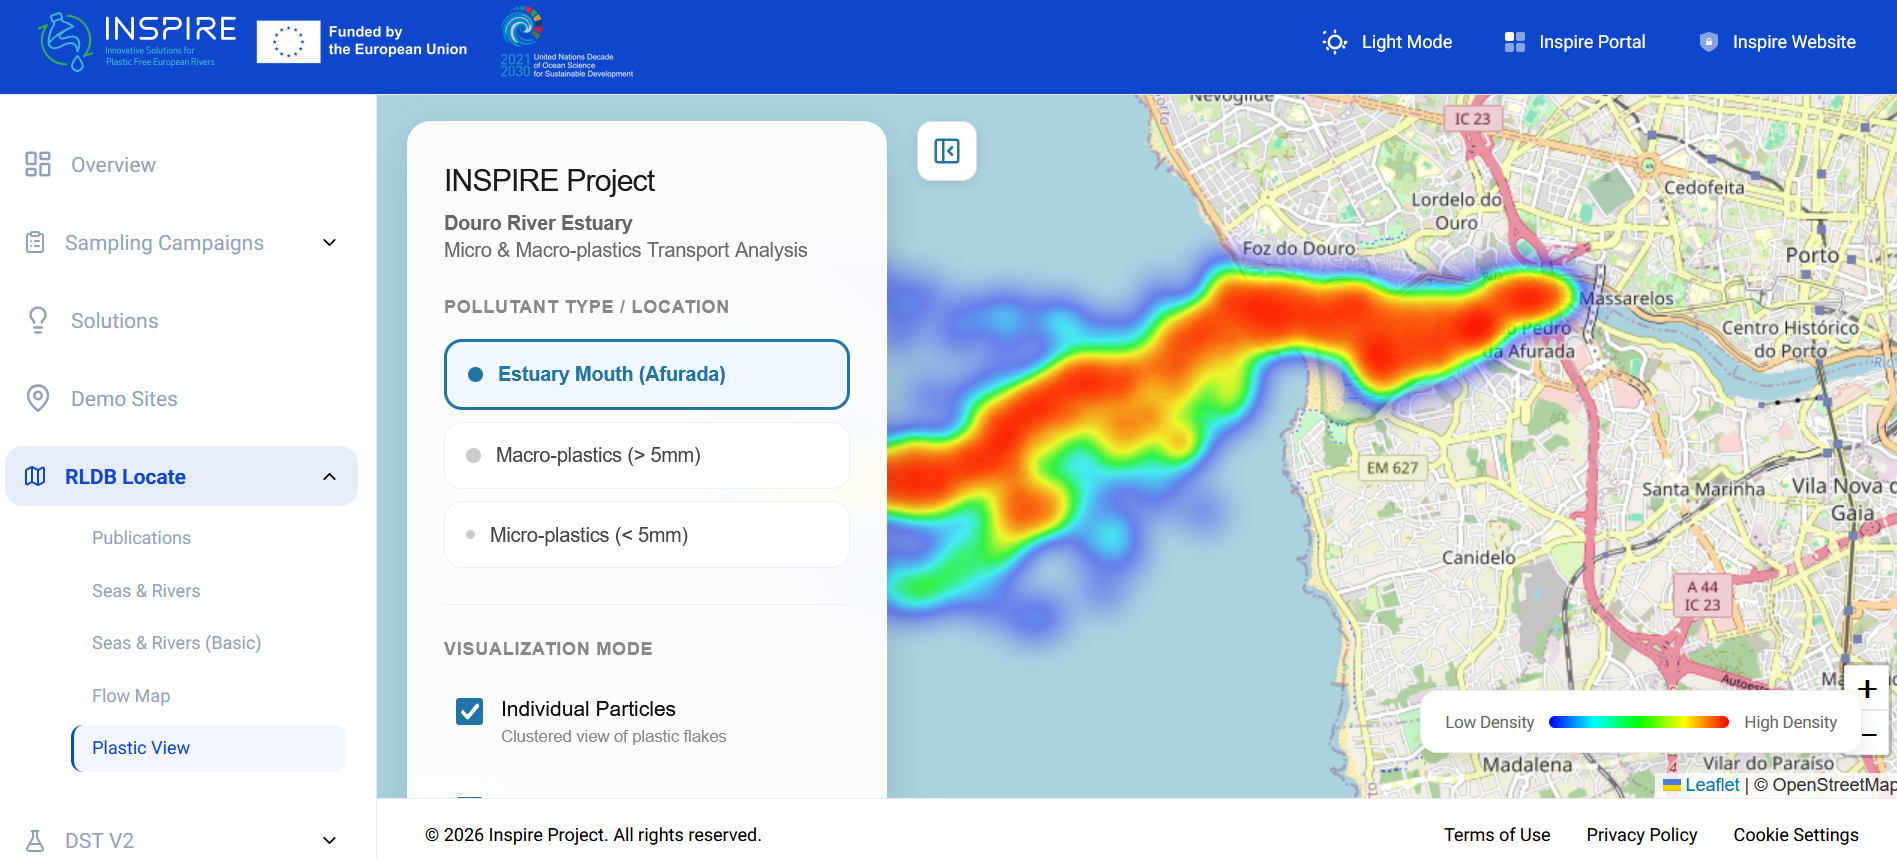Image resolution: width=1897 pixels, height=859 pixels.
Task: Select Macro-plastics (> 5mm) option
Action: tap(647, 455)
